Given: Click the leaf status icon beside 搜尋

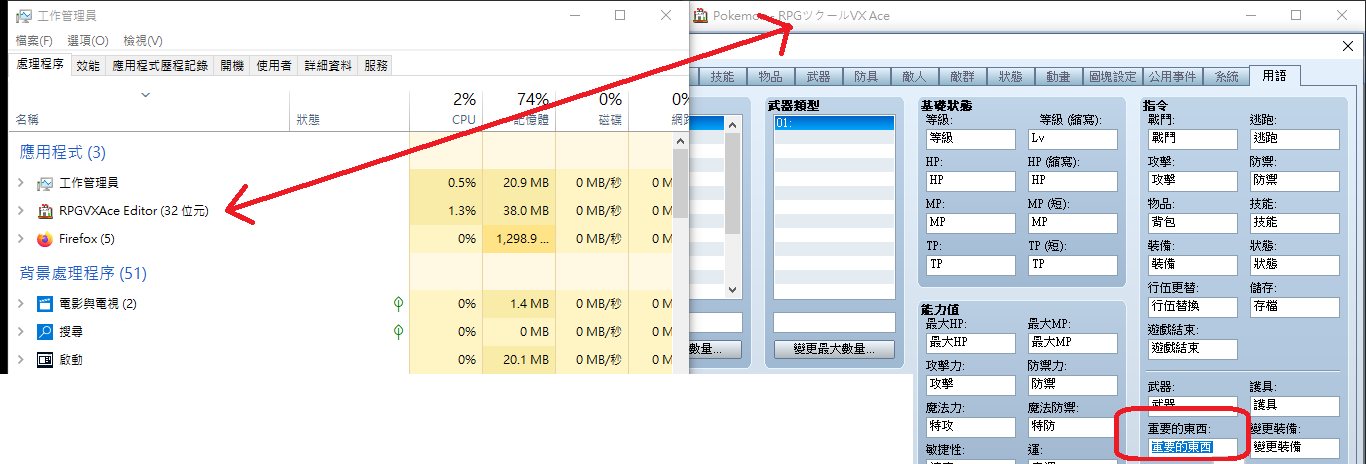Looking at the screenshot, I should 398,330.
